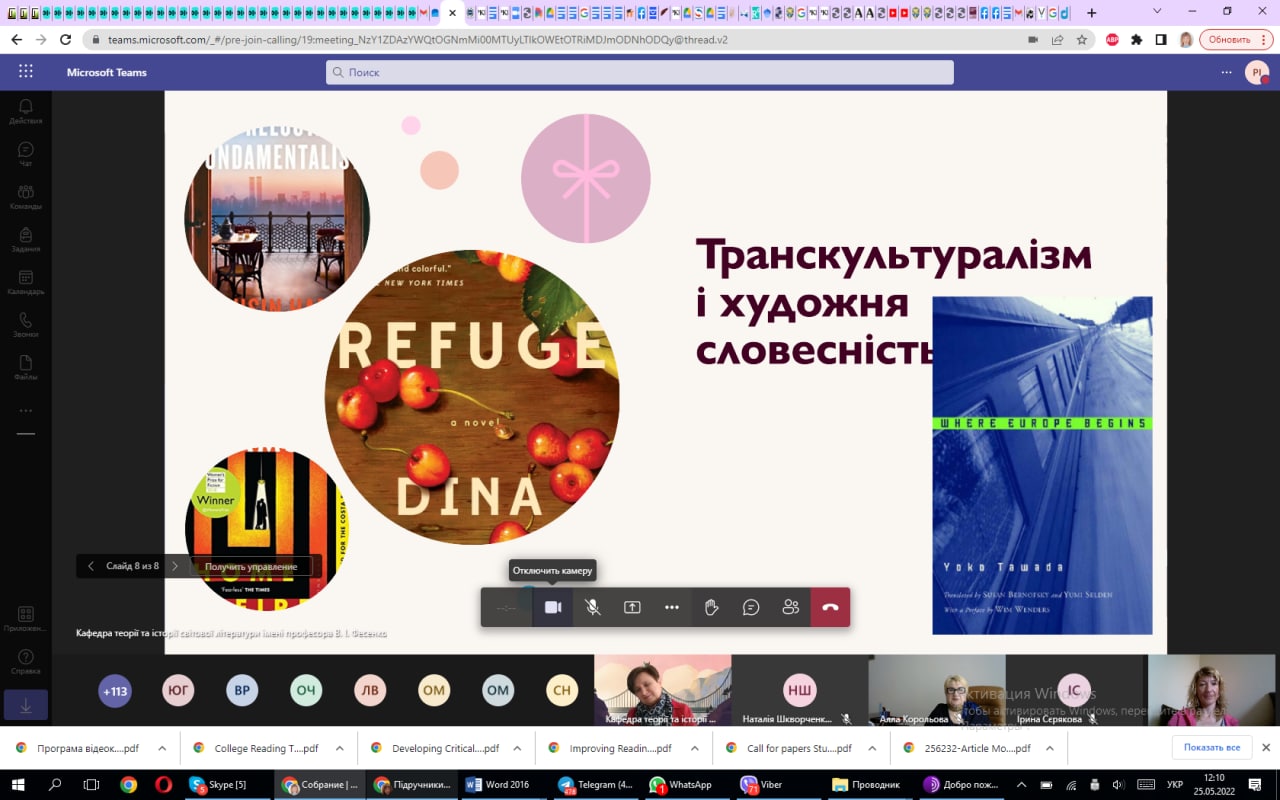The height and width of the screenshot is (800, 1280).
Task: Raise your hand in the meeting
Action: (x=712, y=607)
